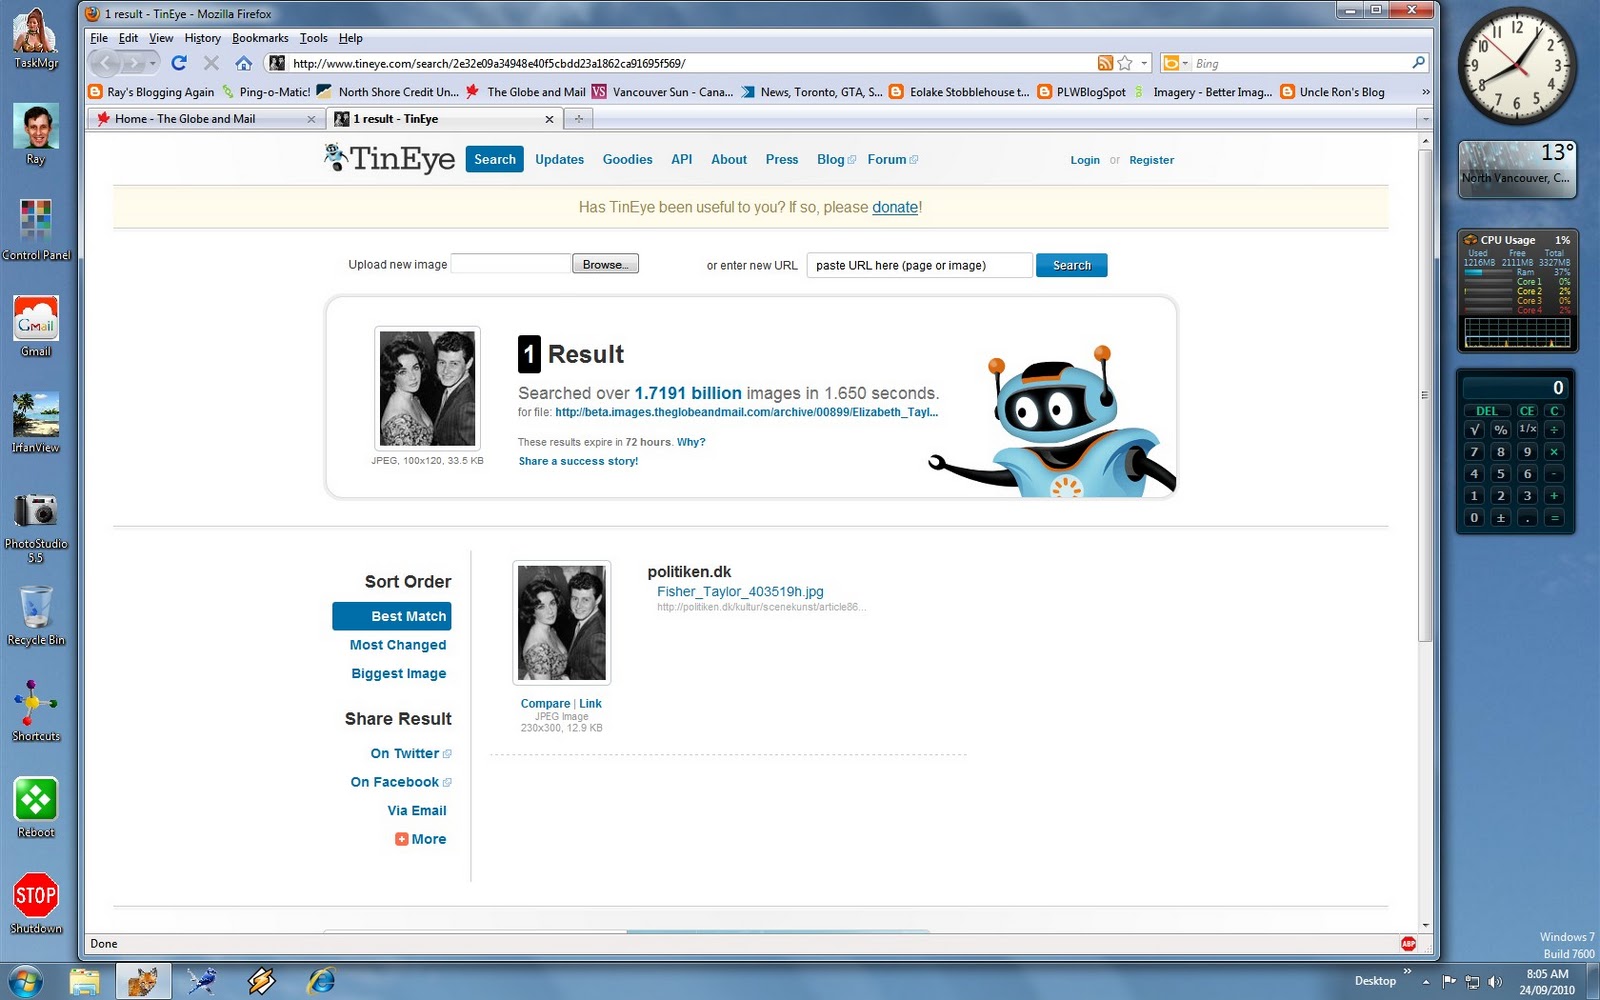The height and width of the screenshot is (1000, 1600).
Task: Select the Most Changed sort order
Action: [x=397, y=645]
